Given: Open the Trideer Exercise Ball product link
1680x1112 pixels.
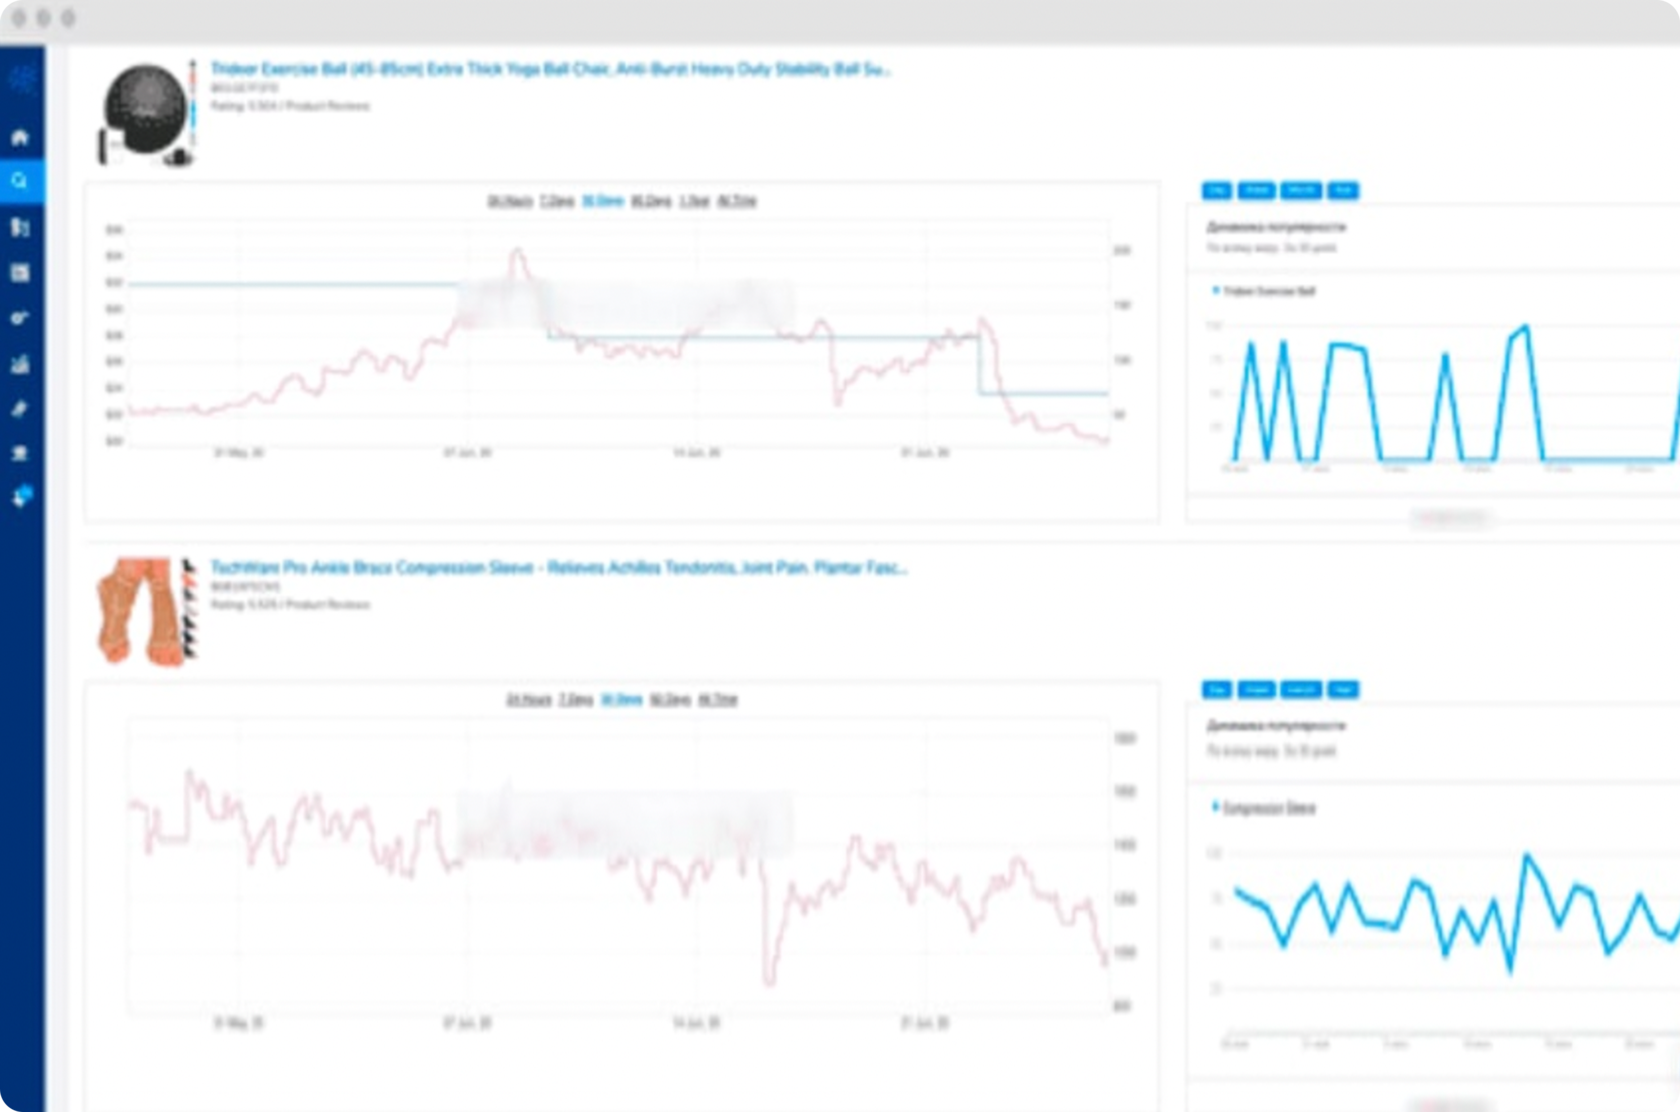Looking at the screenshot, I should (x=550, y=69).
